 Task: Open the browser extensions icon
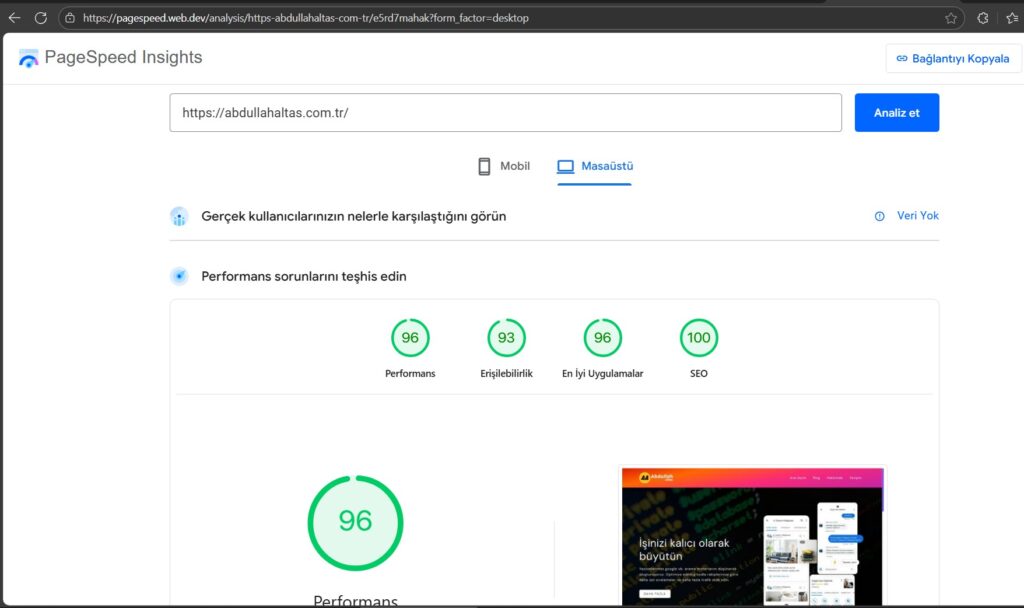tap(982, 18)
